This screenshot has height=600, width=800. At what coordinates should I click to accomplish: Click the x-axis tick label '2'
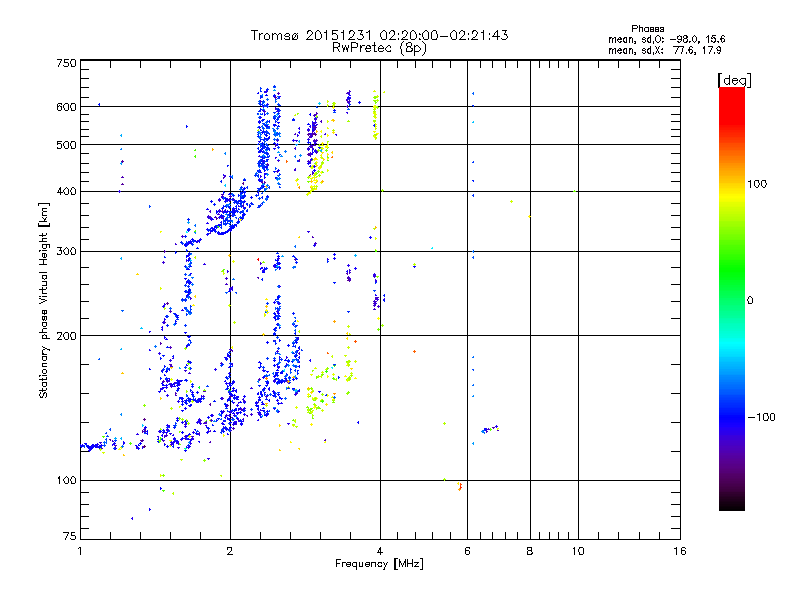[x=230, y=551]
